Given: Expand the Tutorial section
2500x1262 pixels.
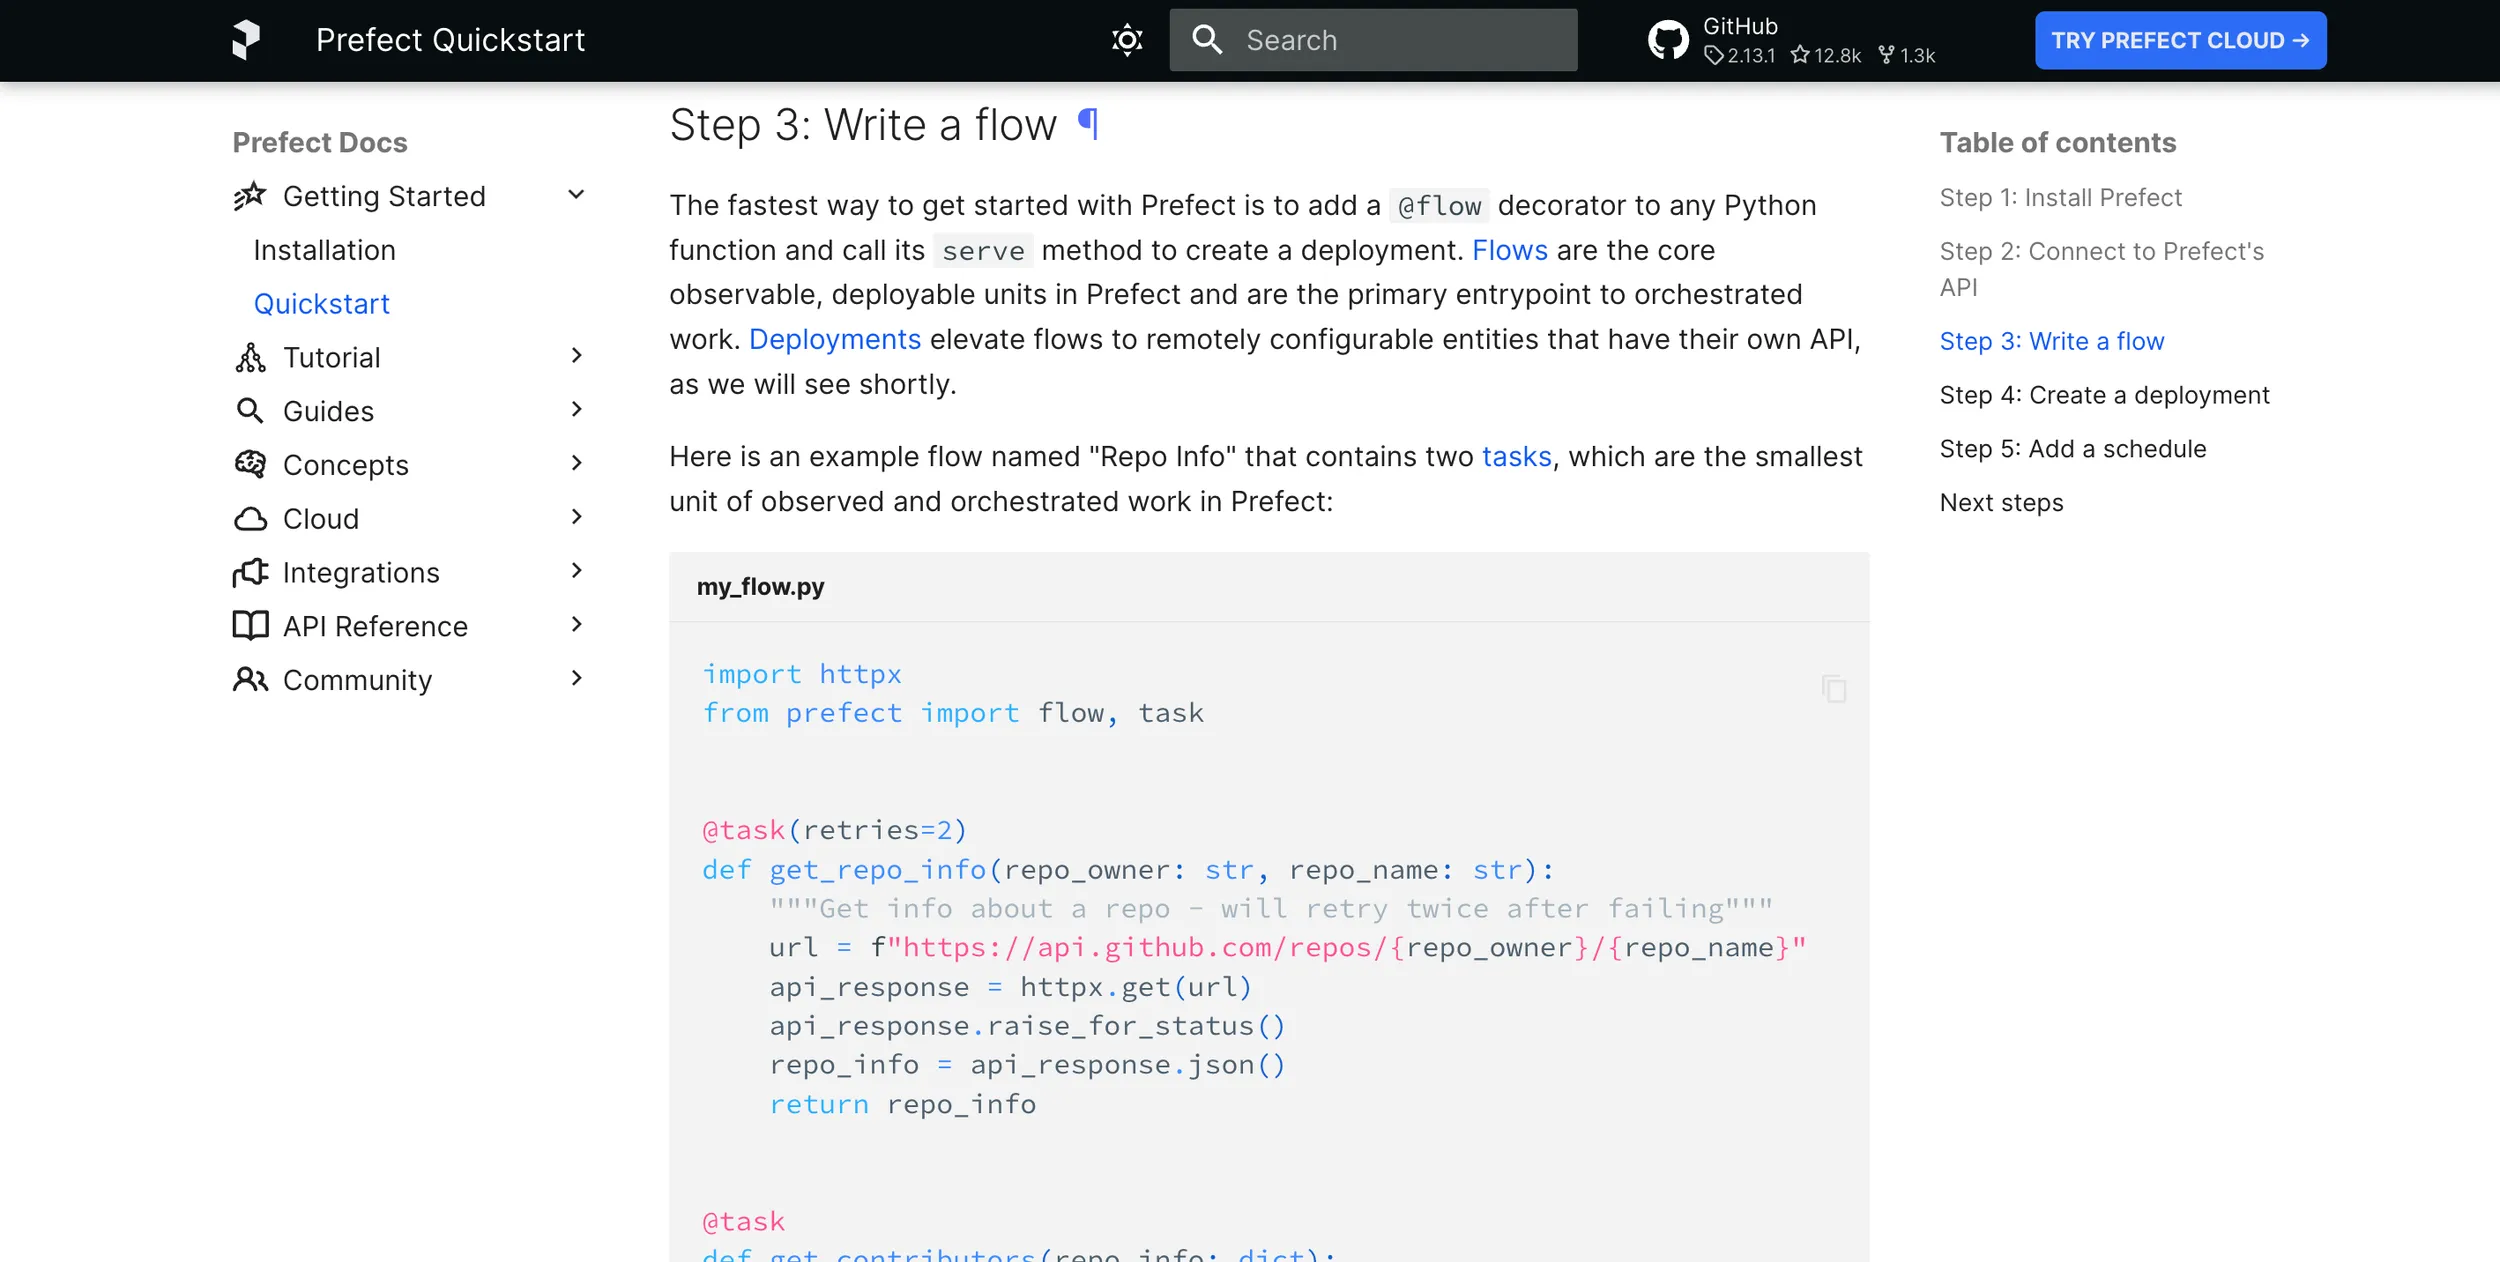Looking at the screenshot, I should (x=576, y=356).
